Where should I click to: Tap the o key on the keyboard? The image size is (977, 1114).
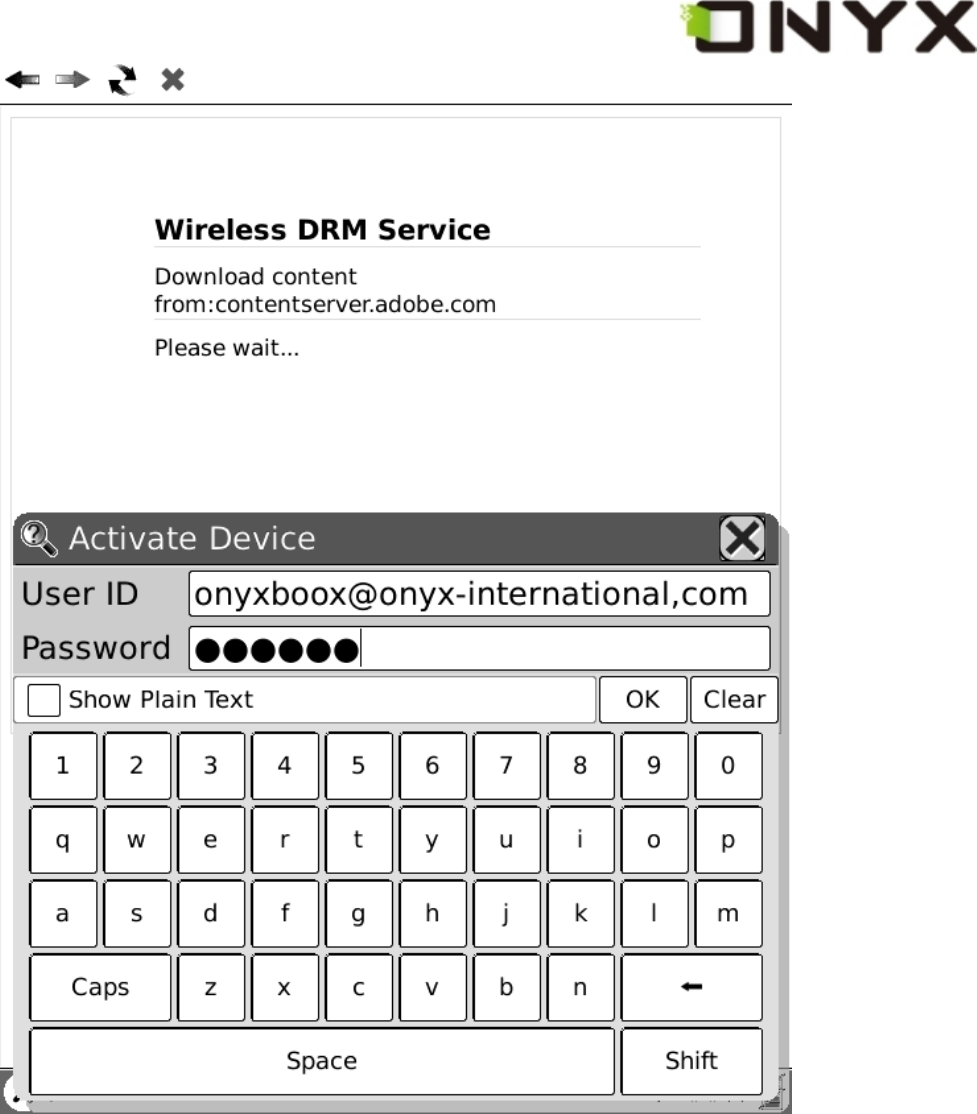[x=654, y=840]
